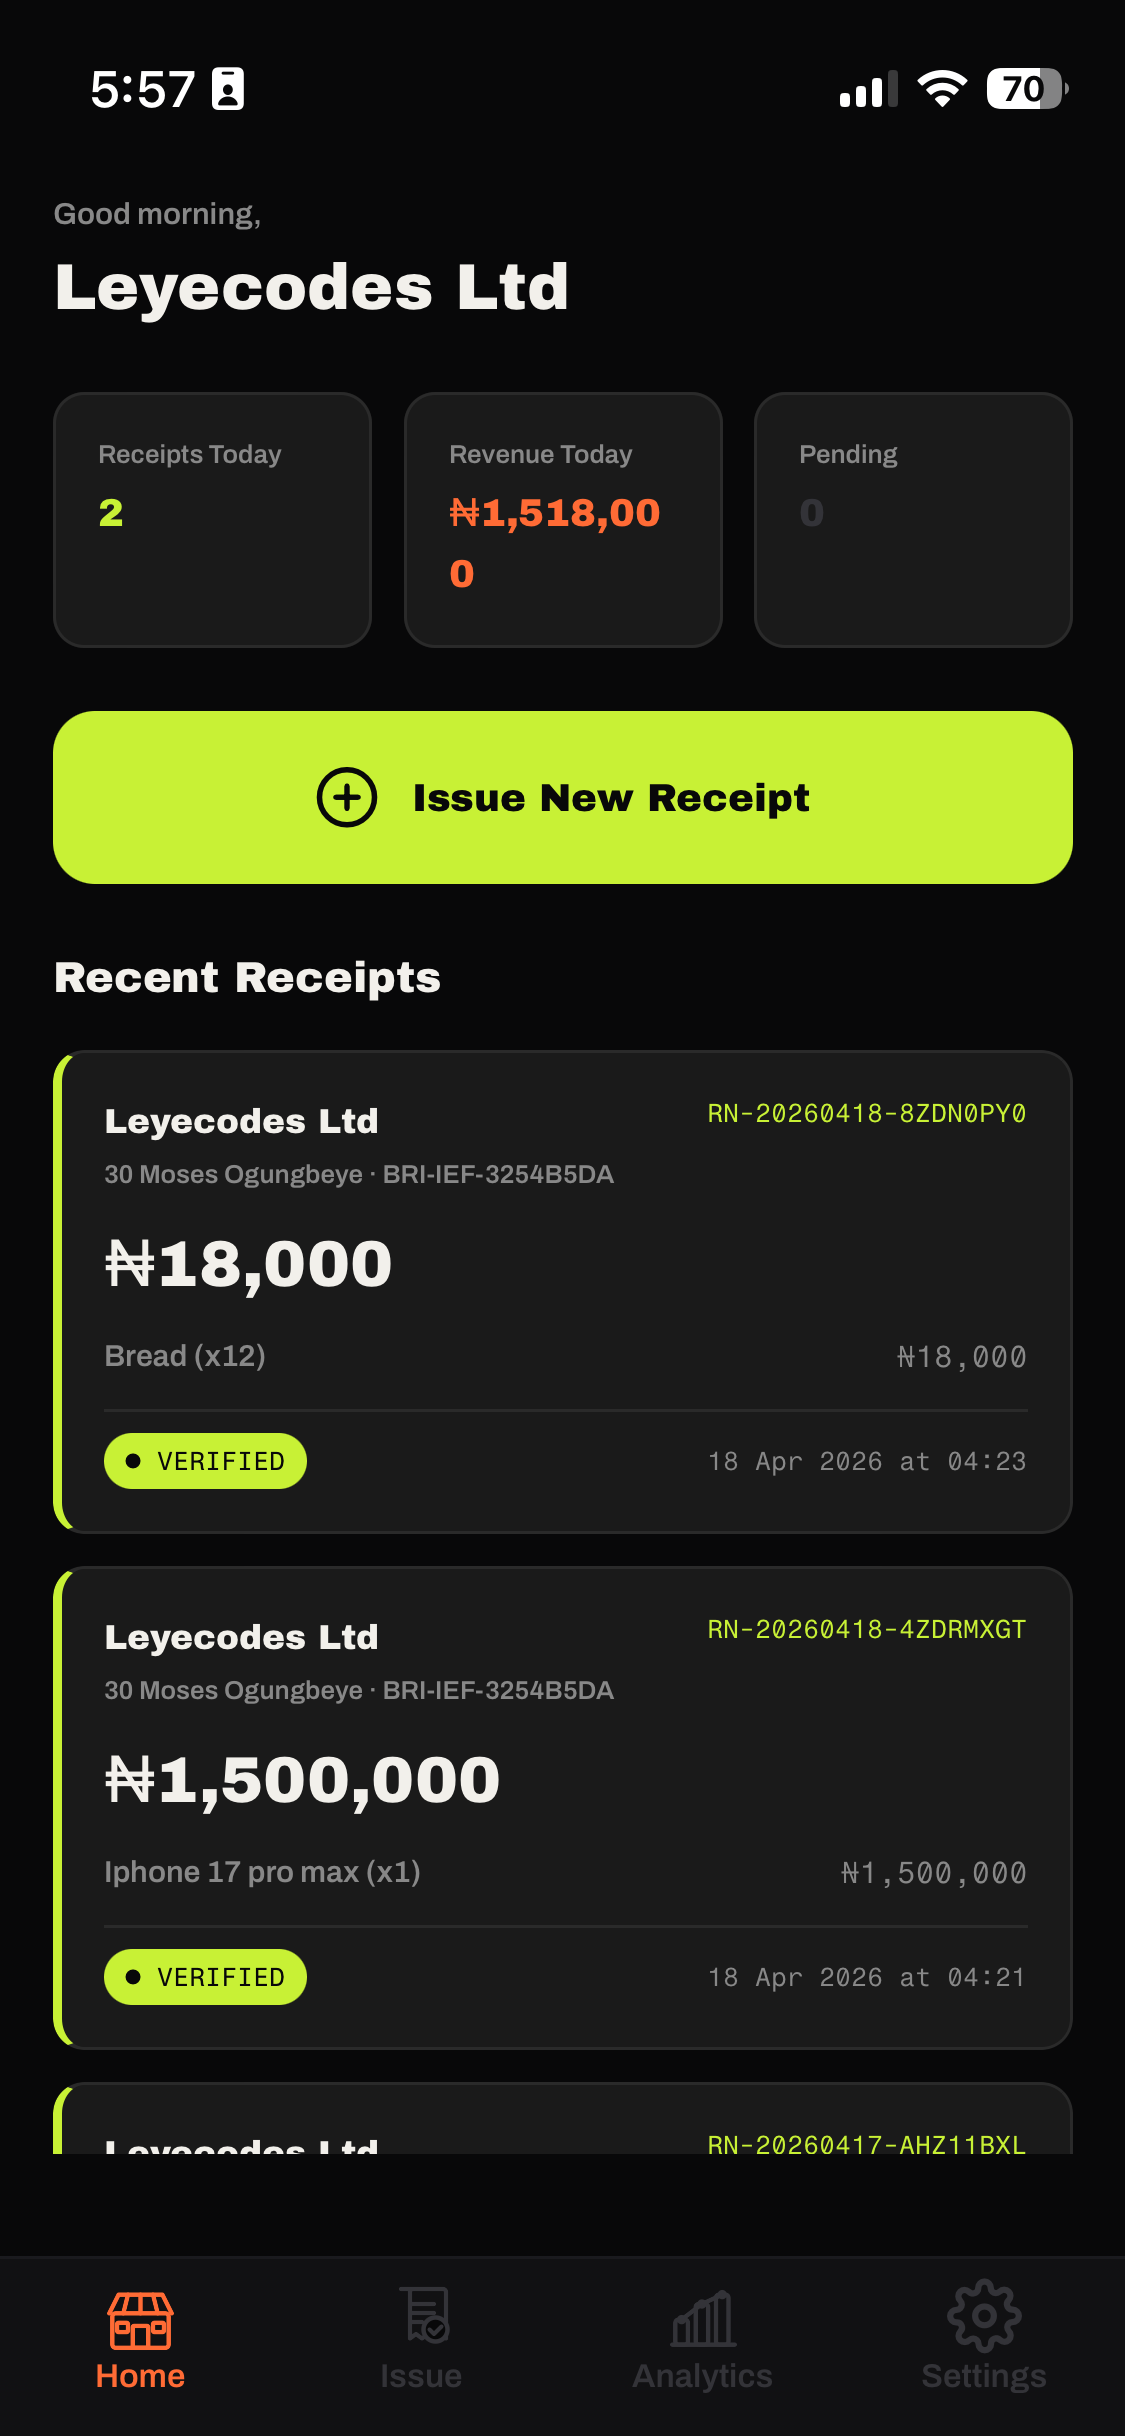
Task: Open the ₦1,500,000 iPhone receipt
Action: [x=563, y=1807]
